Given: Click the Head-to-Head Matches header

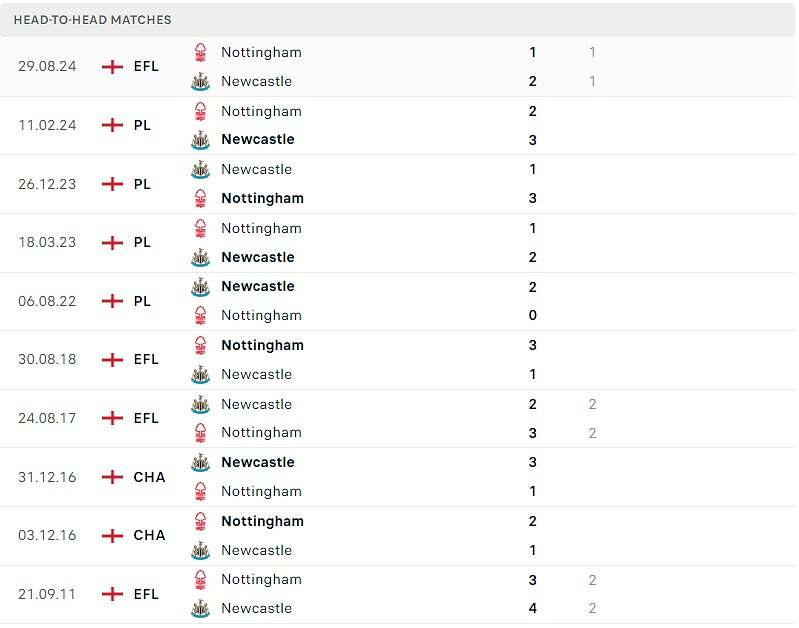Looking at the screenshot, I should click(93, 20).
